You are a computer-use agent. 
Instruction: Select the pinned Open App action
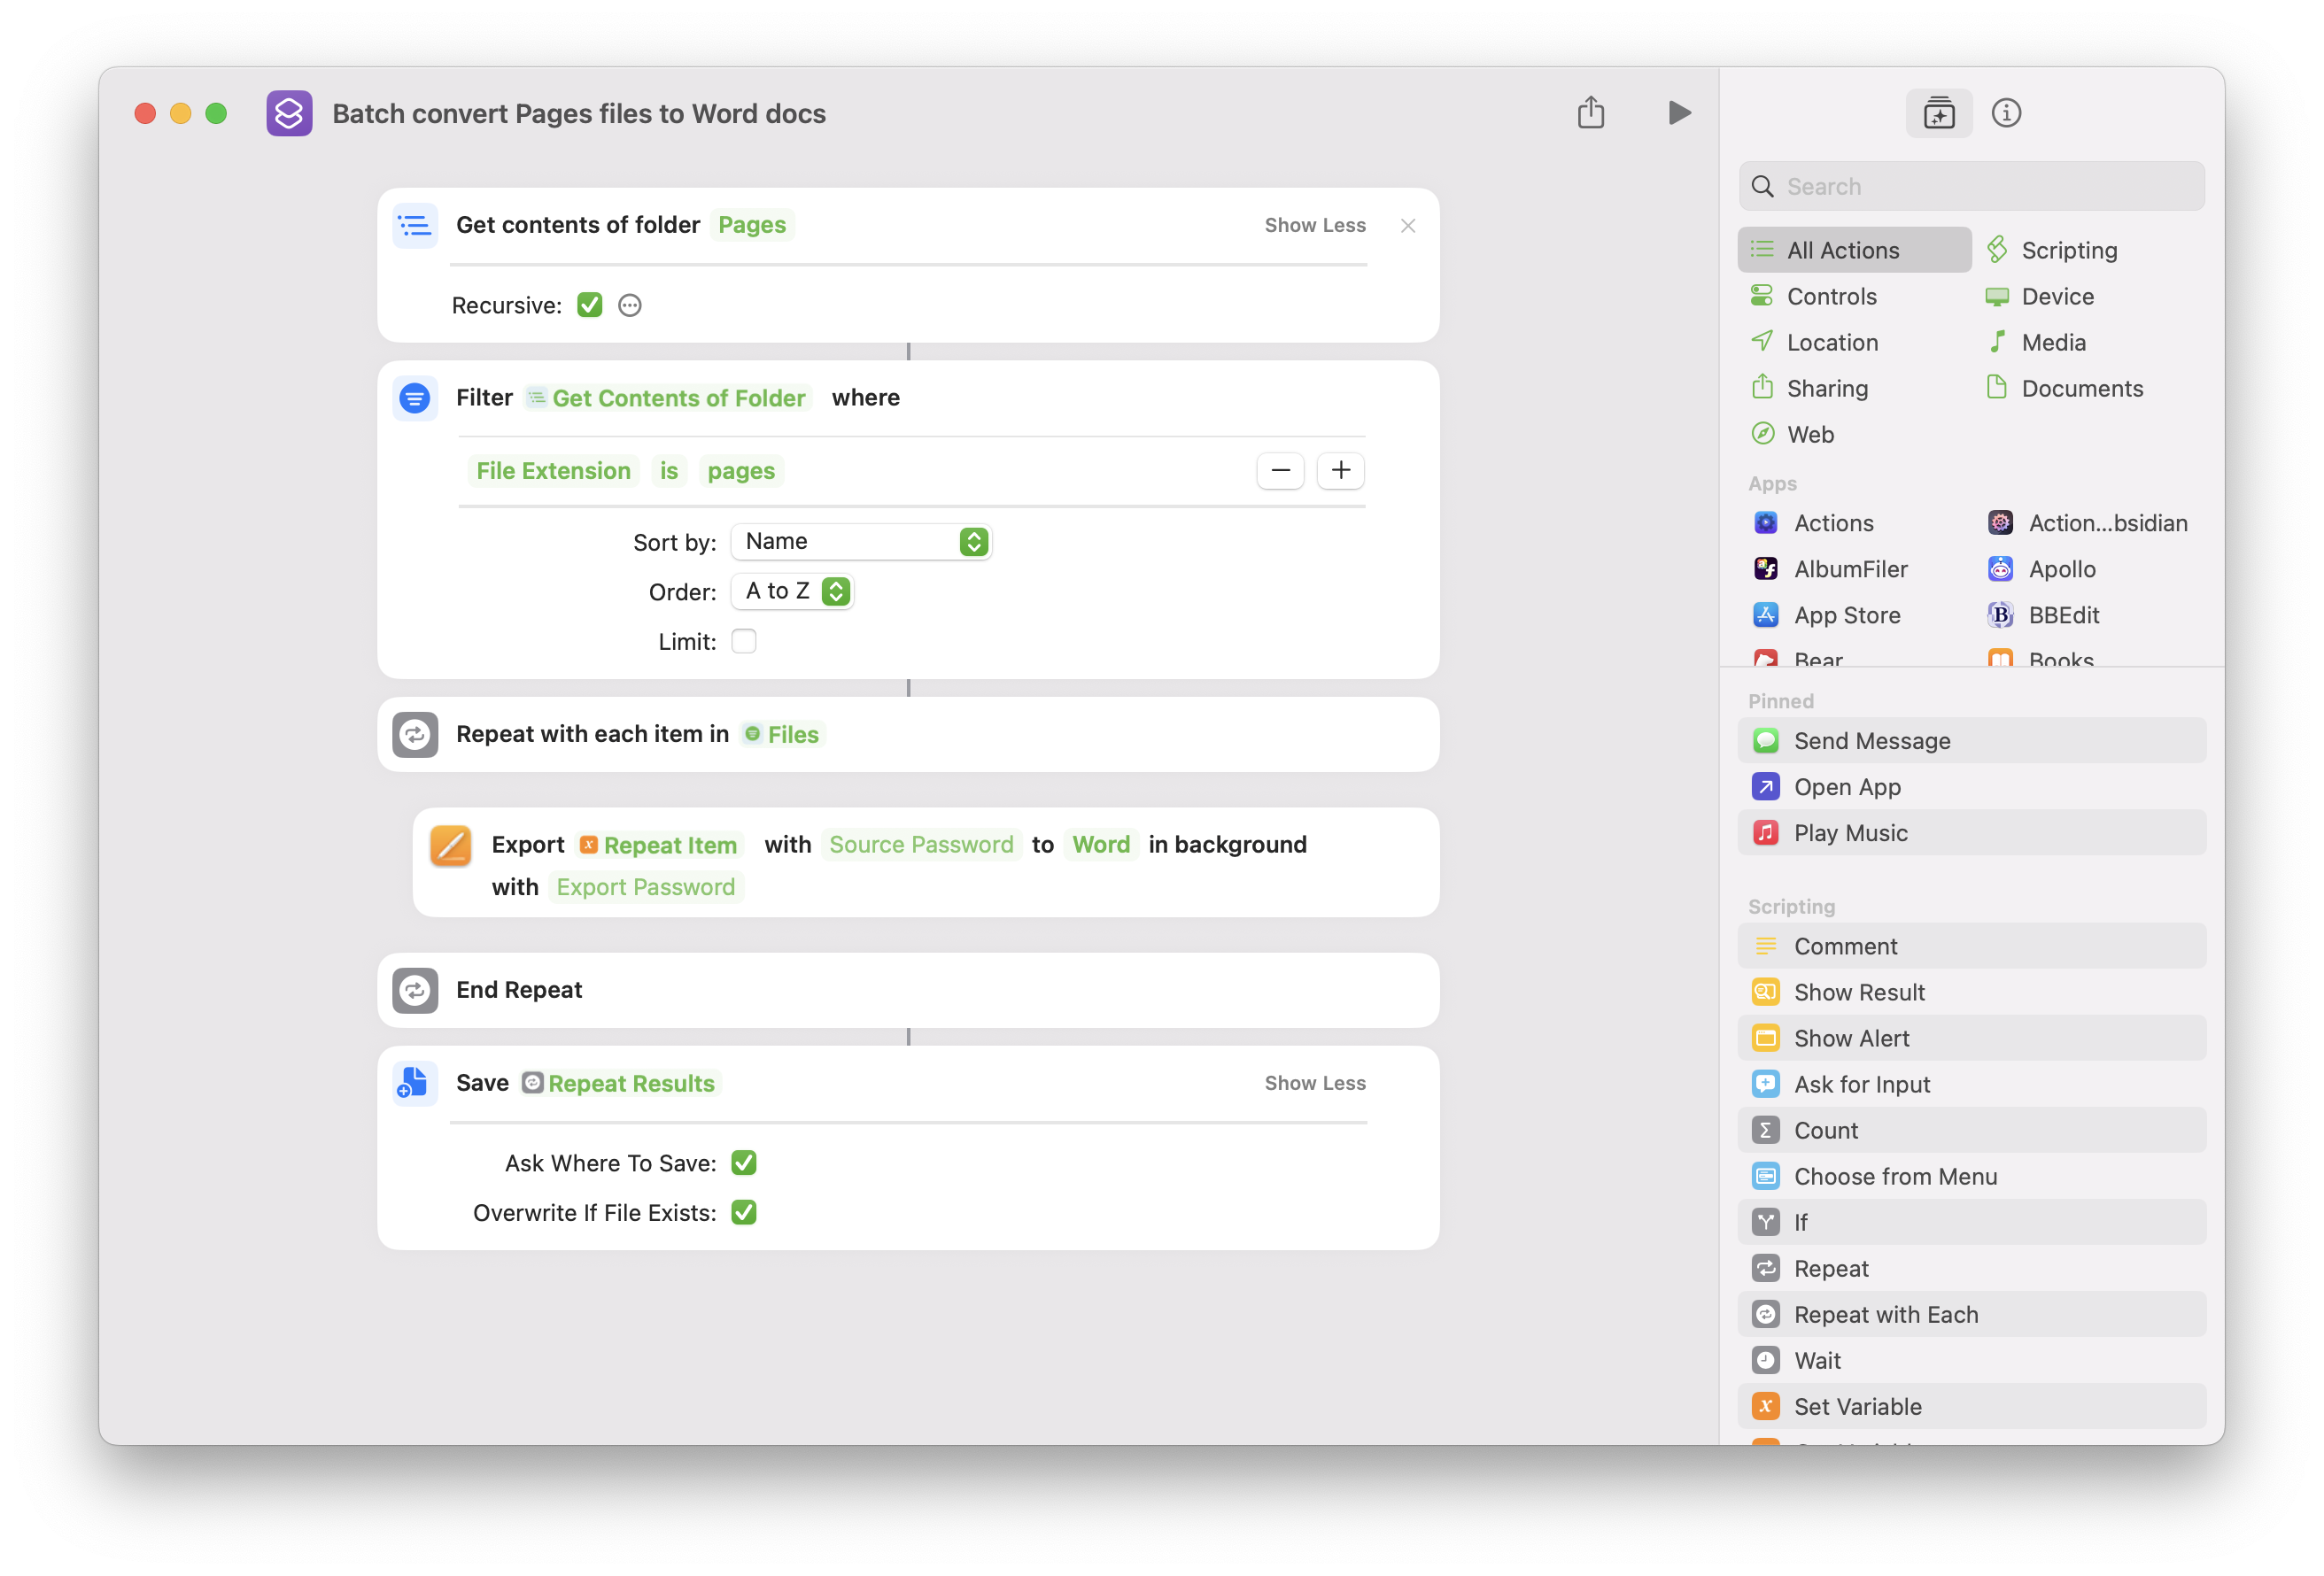(x=1971, y=787)
